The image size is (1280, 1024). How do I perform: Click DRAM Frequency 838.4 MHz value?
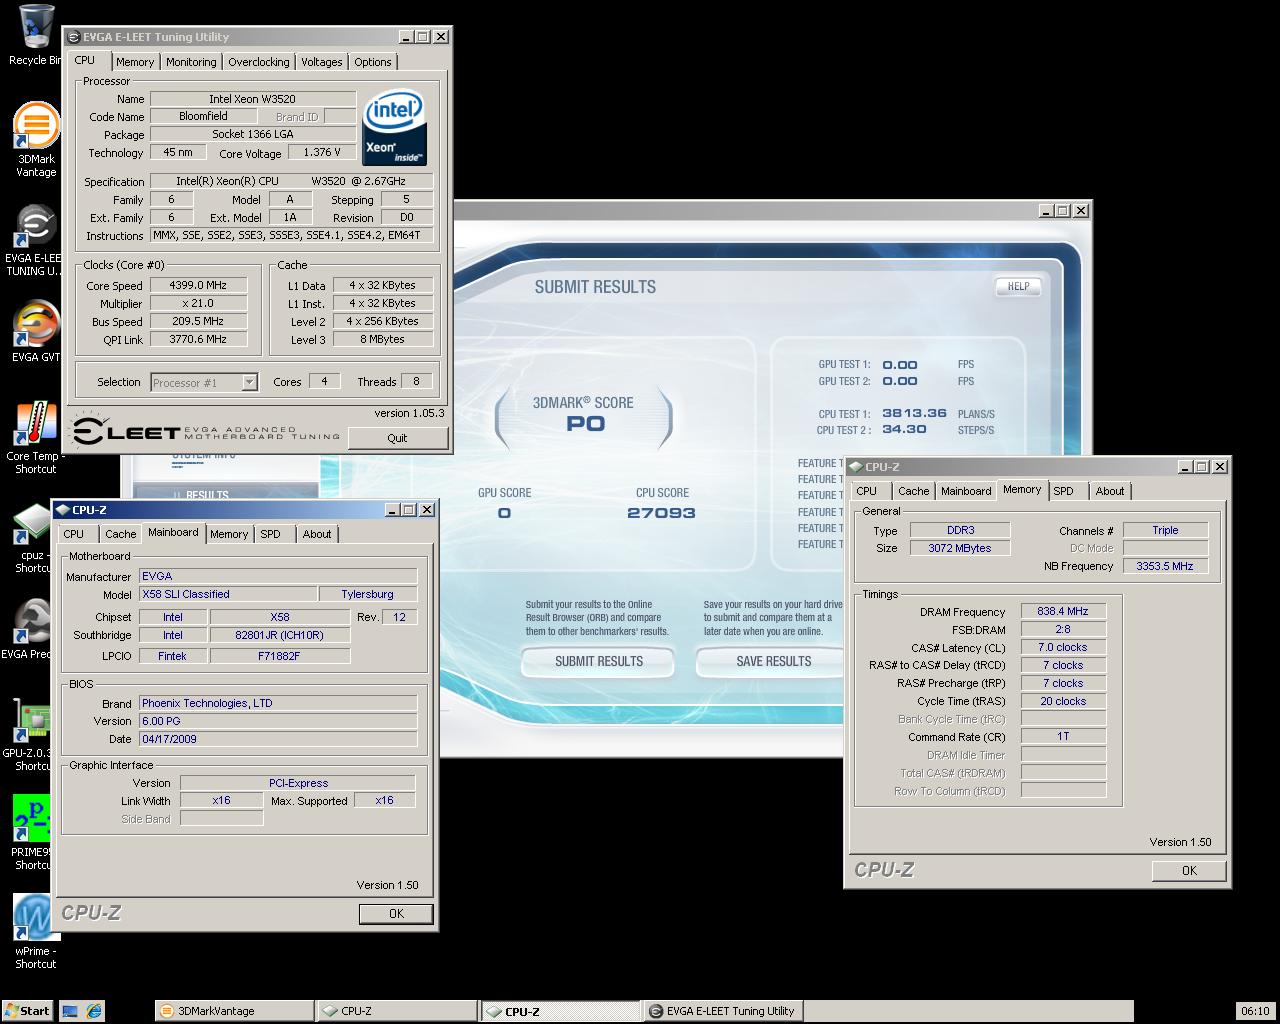(x=1063, y=611)
